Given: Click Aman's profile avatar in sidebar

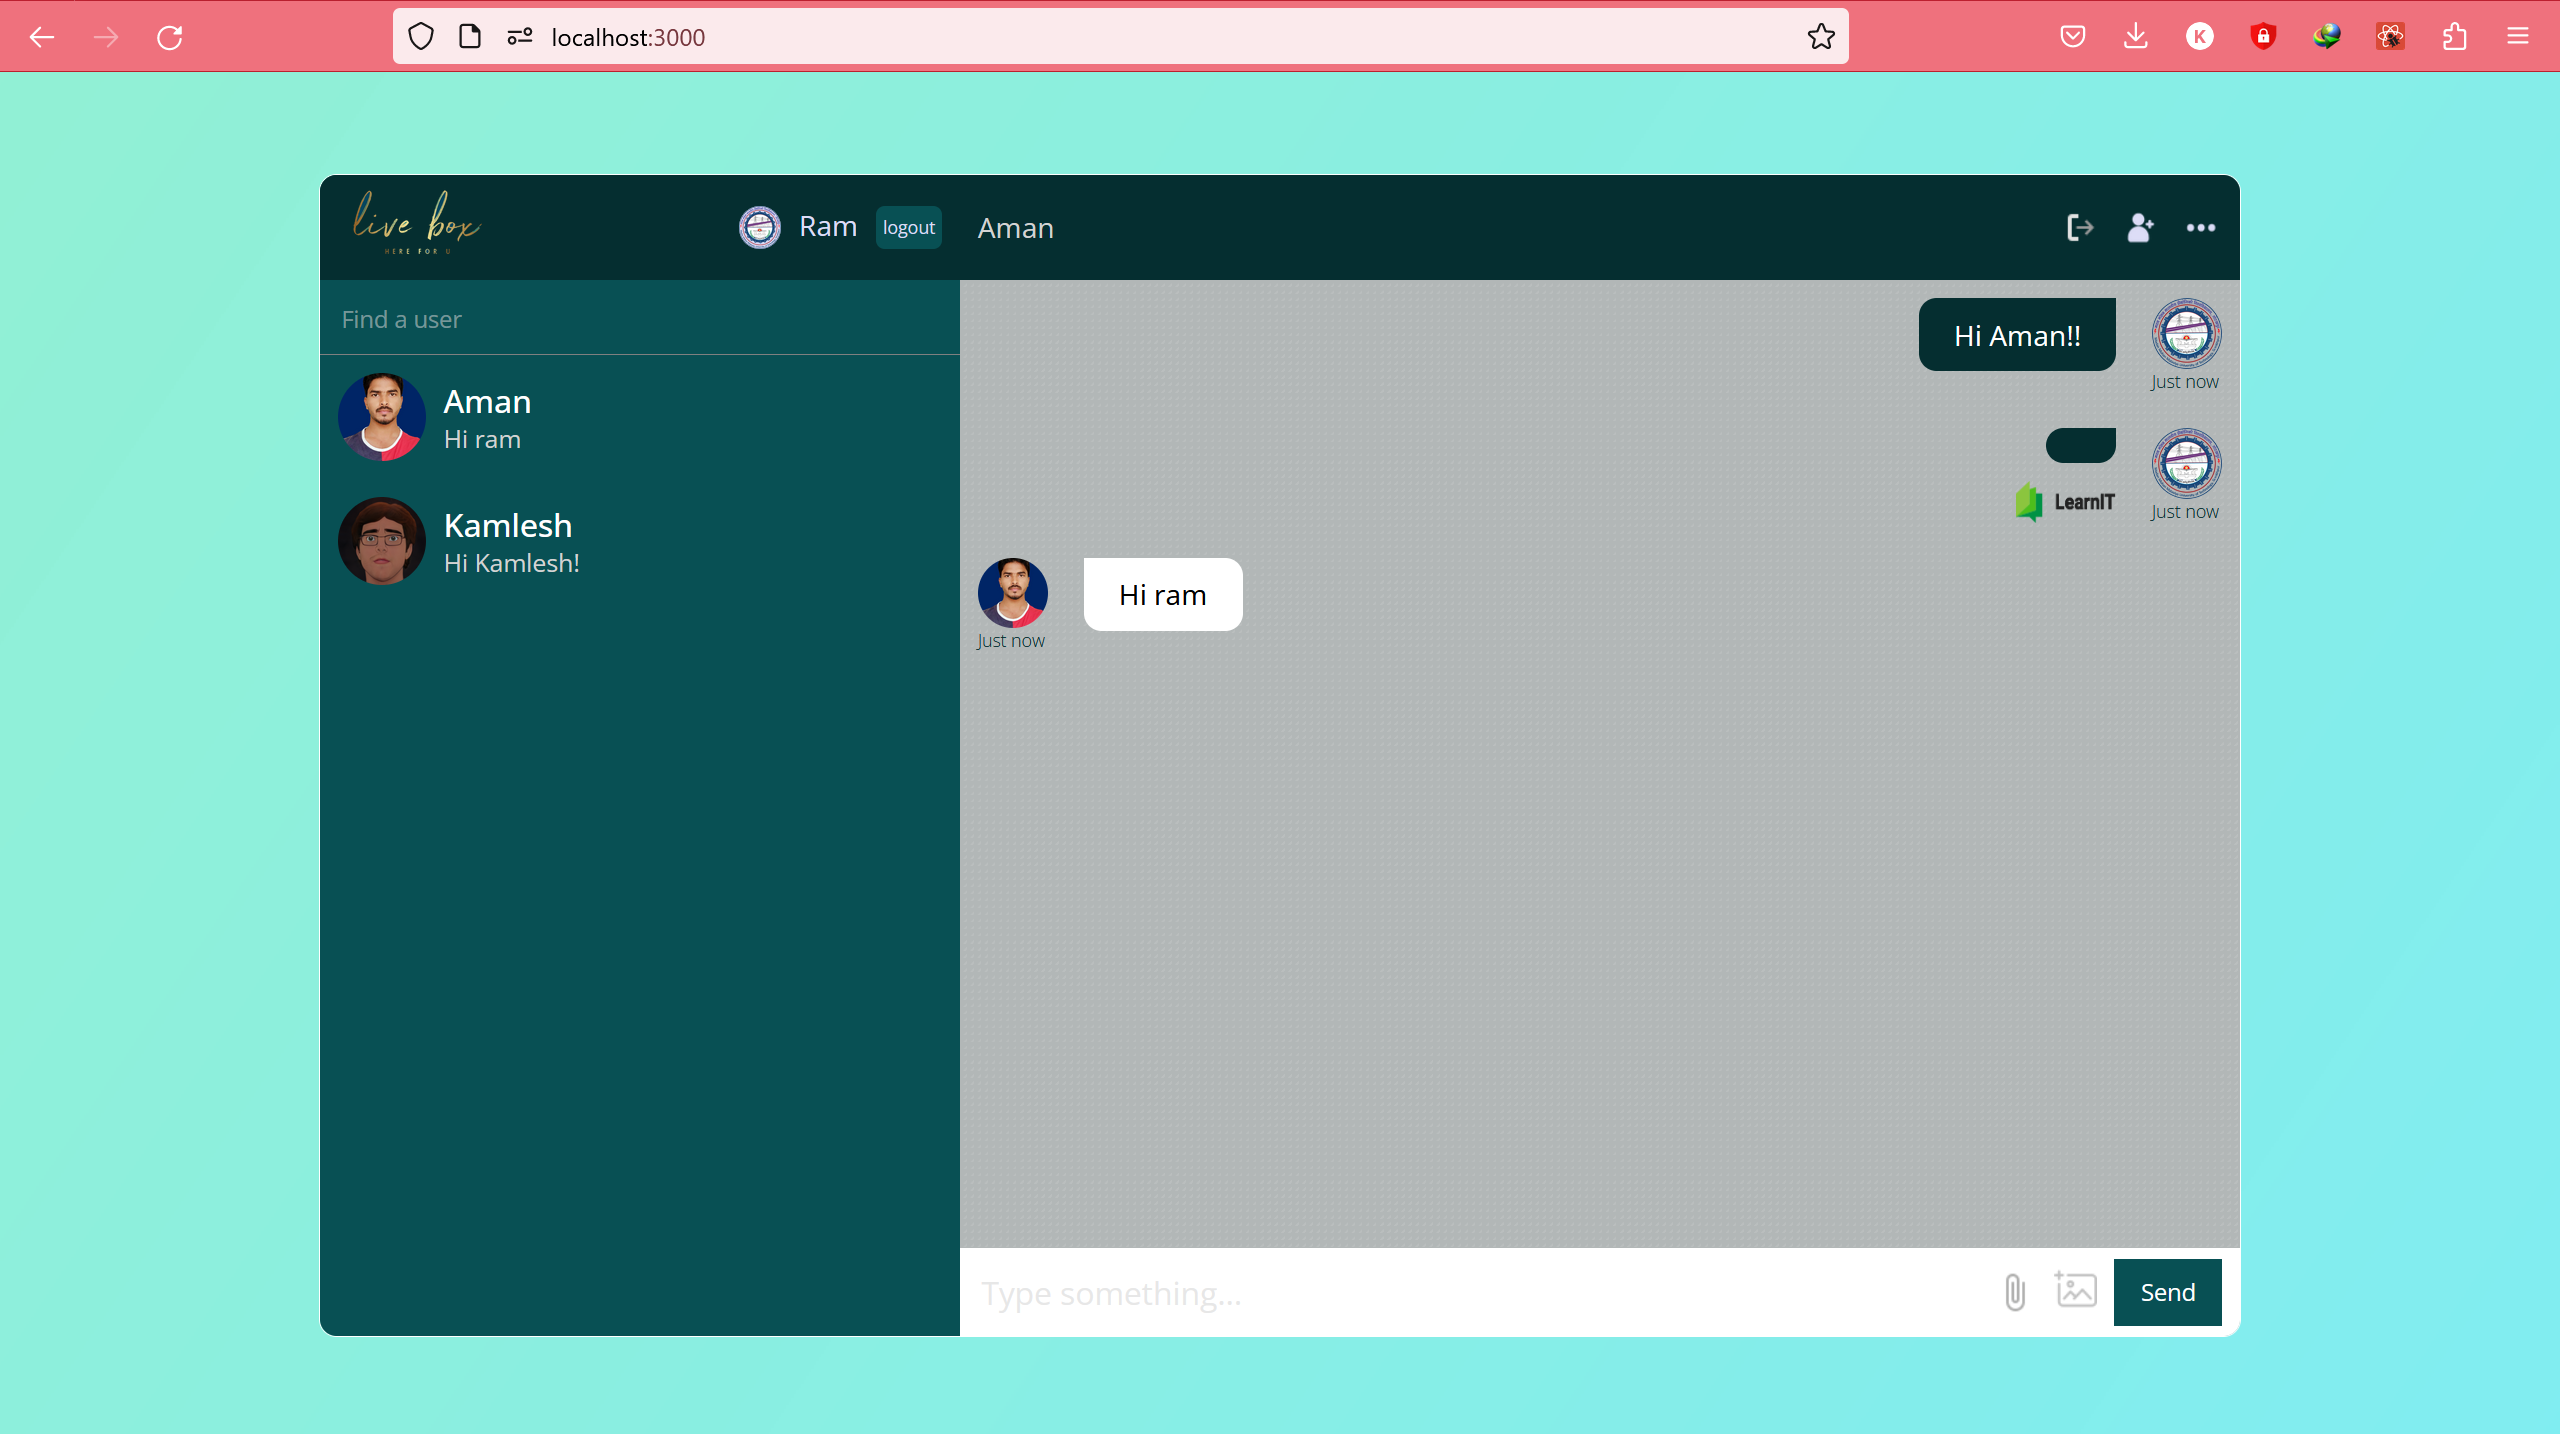Looking at the screenshot, I should click(382, 416).
